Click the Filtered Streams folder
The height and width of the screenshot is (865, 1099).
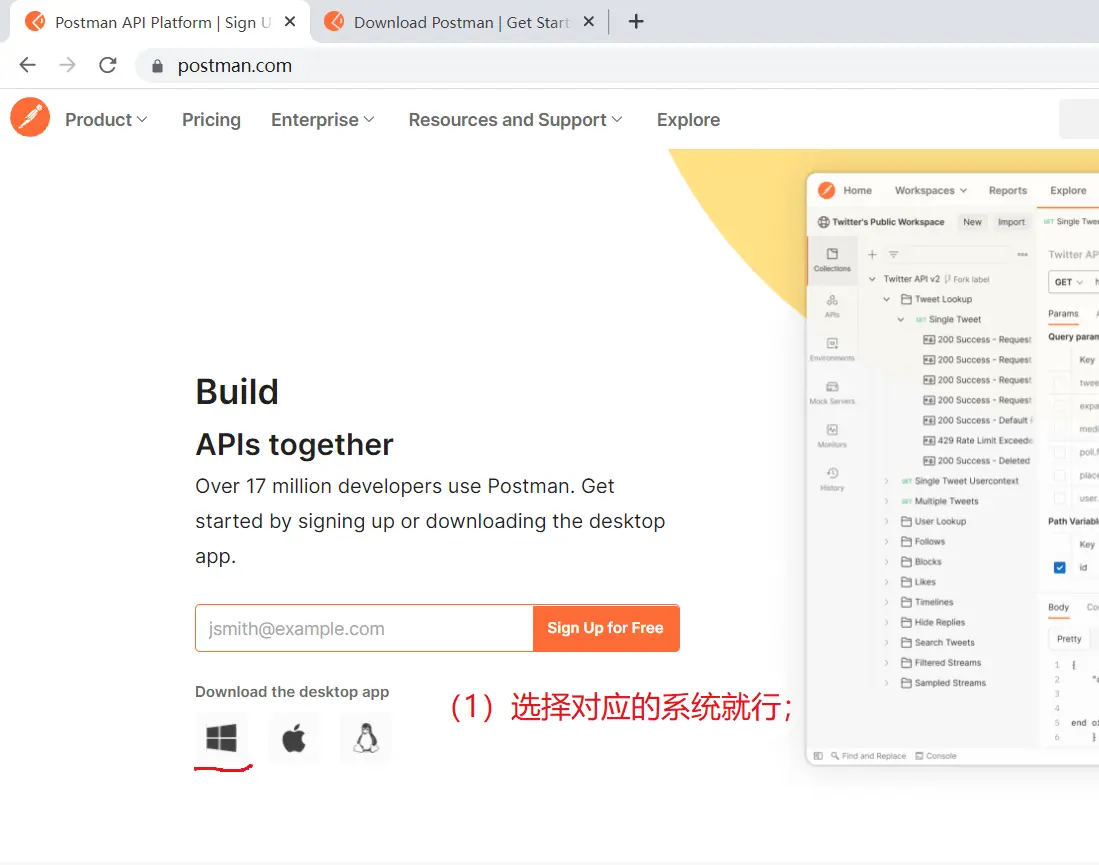(941, 663)
